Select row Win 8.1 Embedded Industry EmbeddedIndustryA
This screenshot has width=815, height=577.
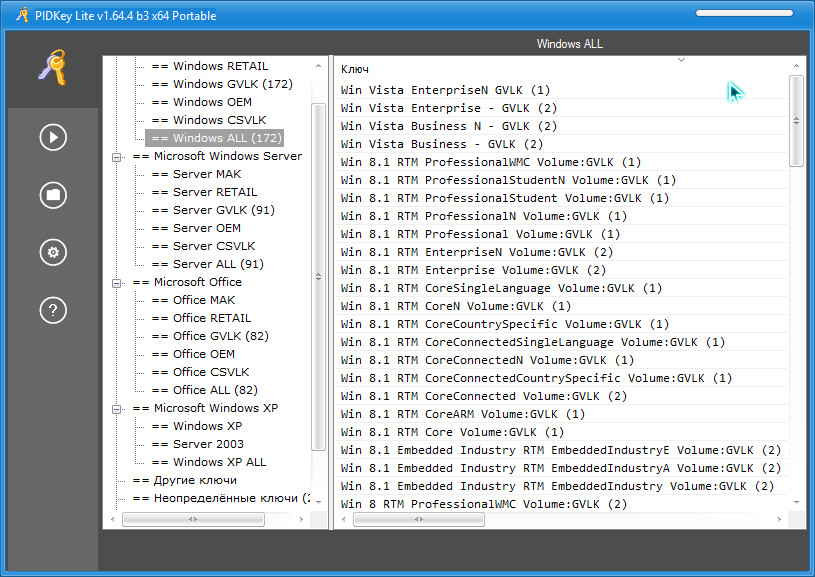561,468
